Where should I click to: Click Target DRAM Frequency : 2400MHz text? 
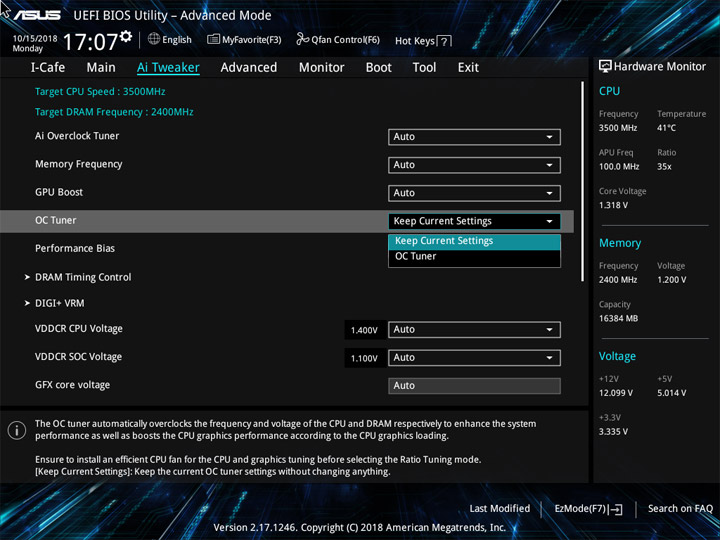tap(114, 112)
